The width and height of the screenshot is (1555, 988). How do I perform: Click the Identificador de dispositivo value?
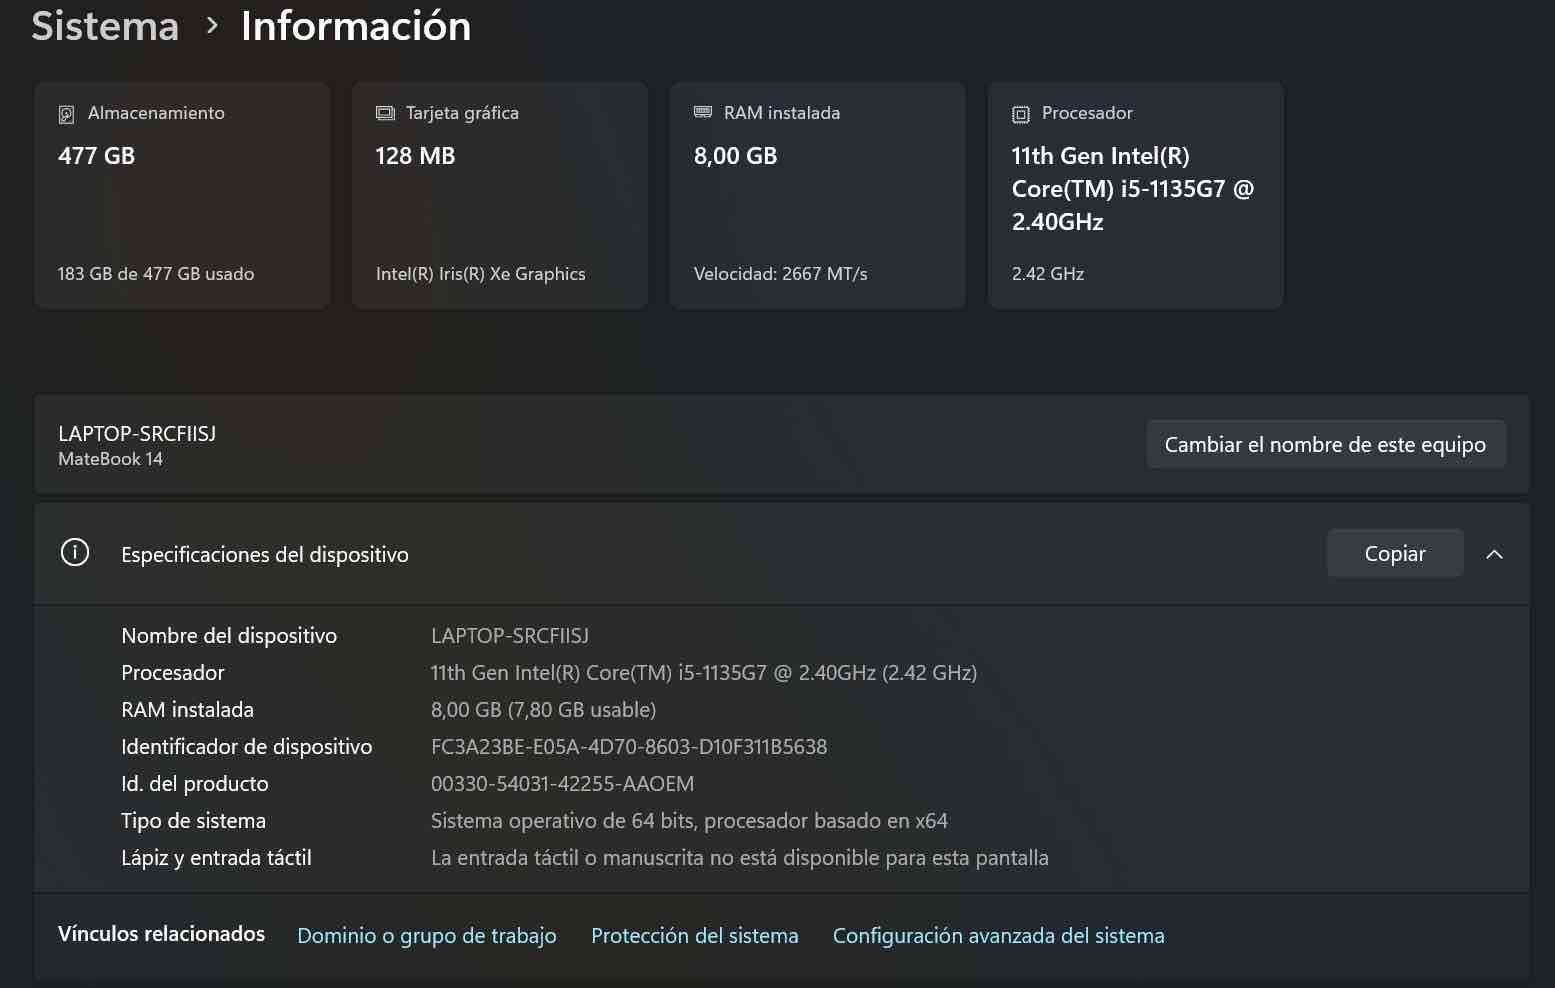[x=628, y=746]
